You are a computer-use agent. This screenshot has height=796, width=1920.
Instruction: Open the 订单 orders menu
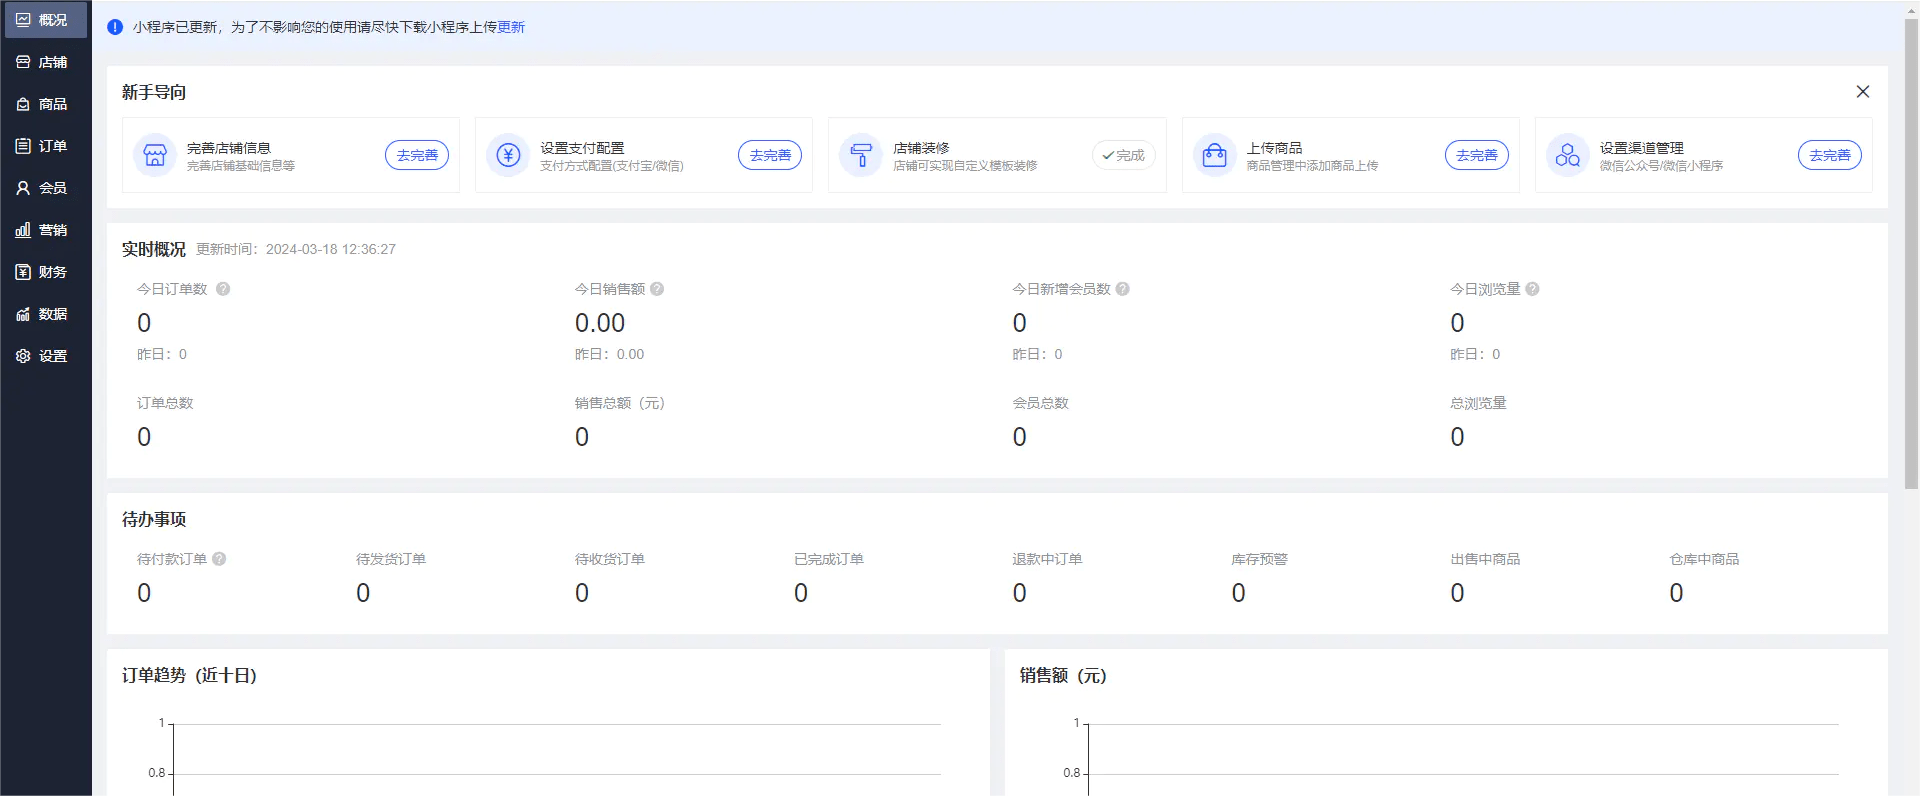click(45, 146)
